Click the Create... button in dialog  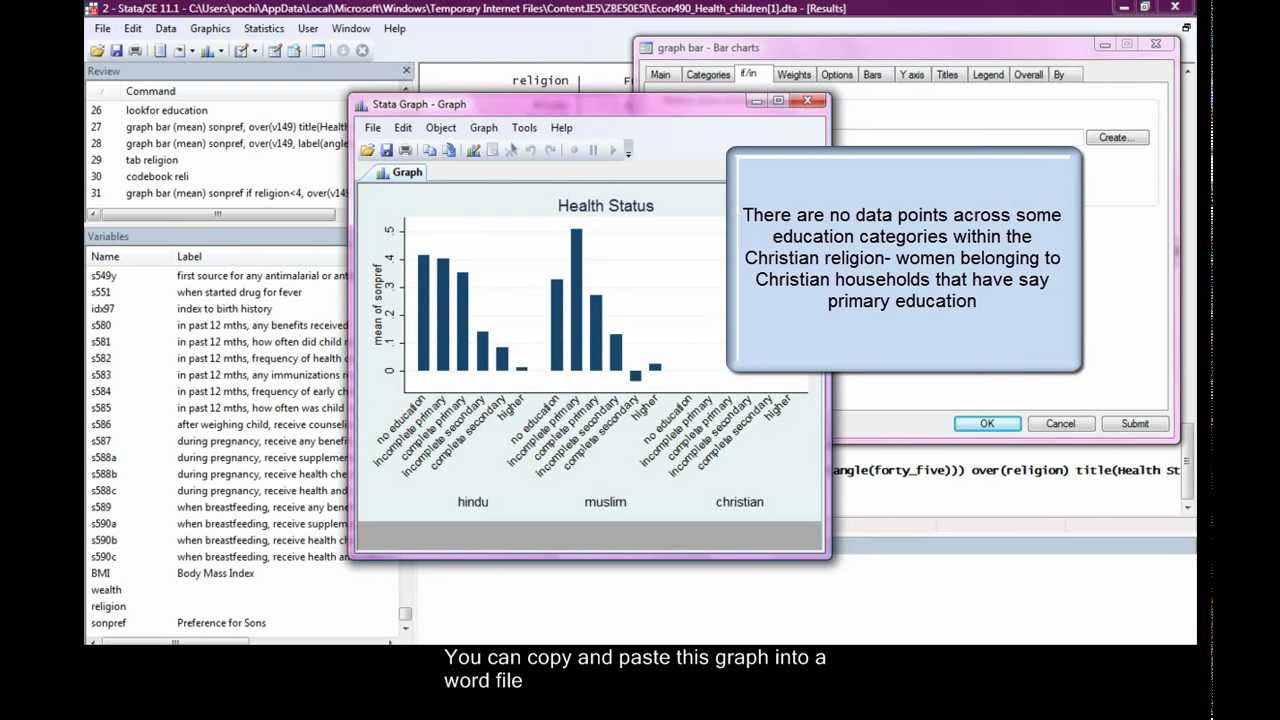click(1117, 138)
